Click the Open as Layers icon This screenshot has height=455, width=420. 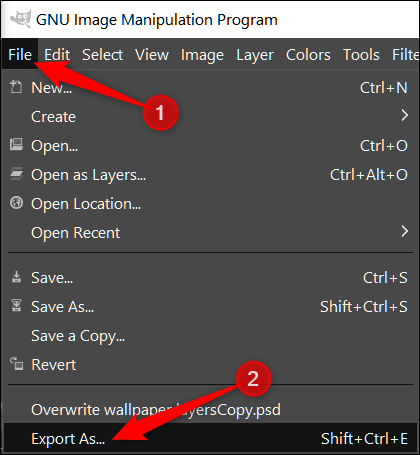pyautogui.click(x=16, y=174)
